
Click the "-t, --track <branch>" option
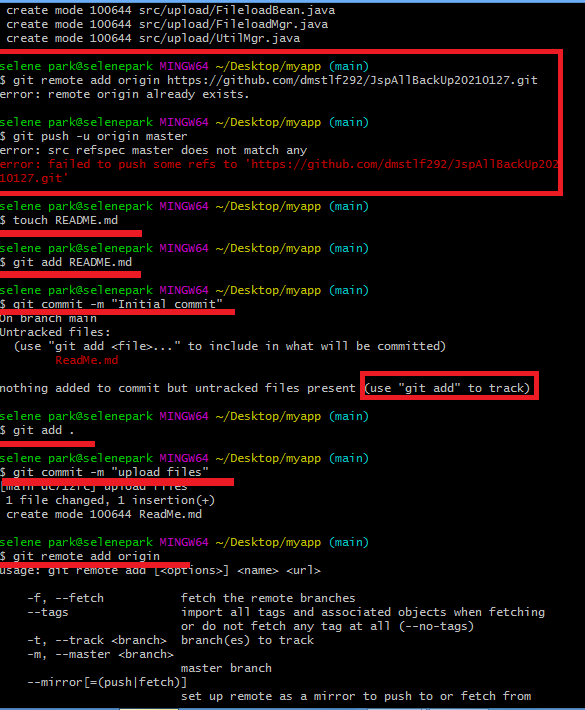97,640
